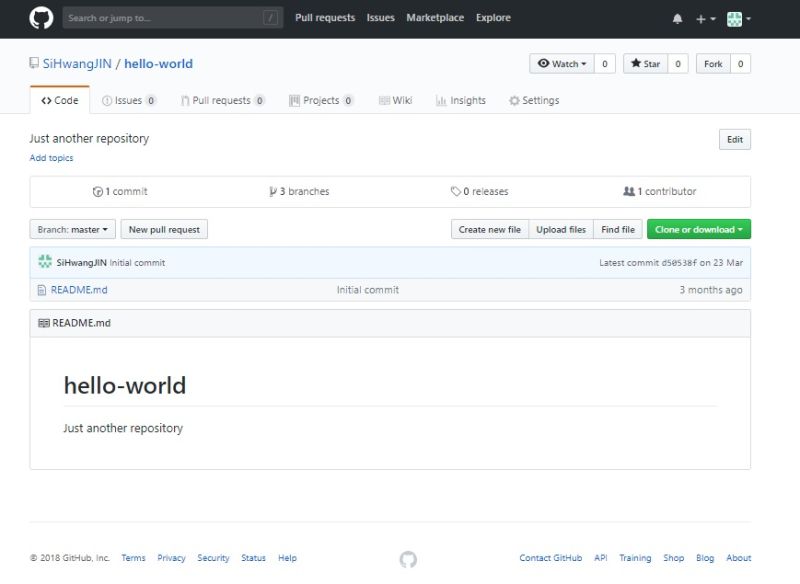Open the hello-world repository title link
This screenshot has width=800, height=584.
tap(159, 64)
